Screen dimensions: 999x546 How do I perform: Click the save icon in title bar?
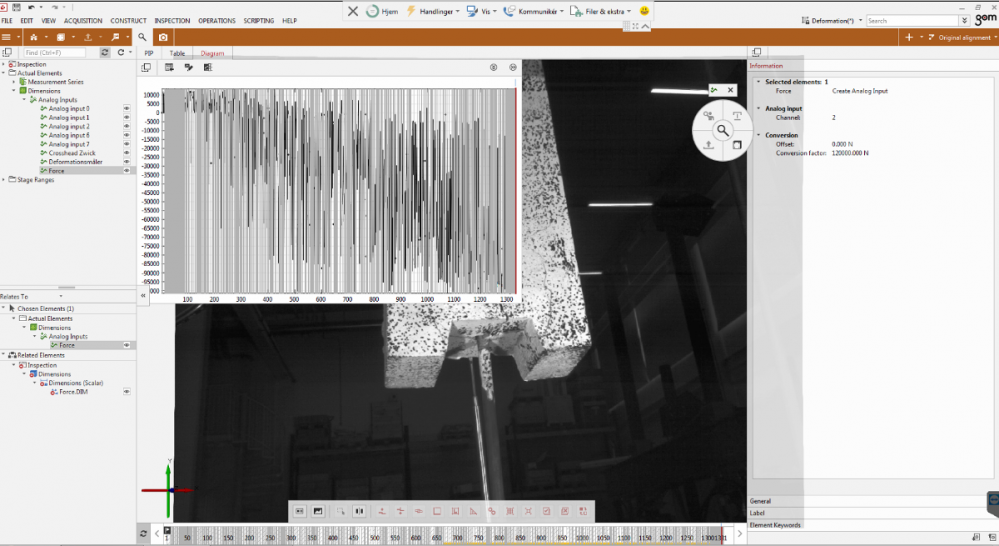[x=17, y=7]
